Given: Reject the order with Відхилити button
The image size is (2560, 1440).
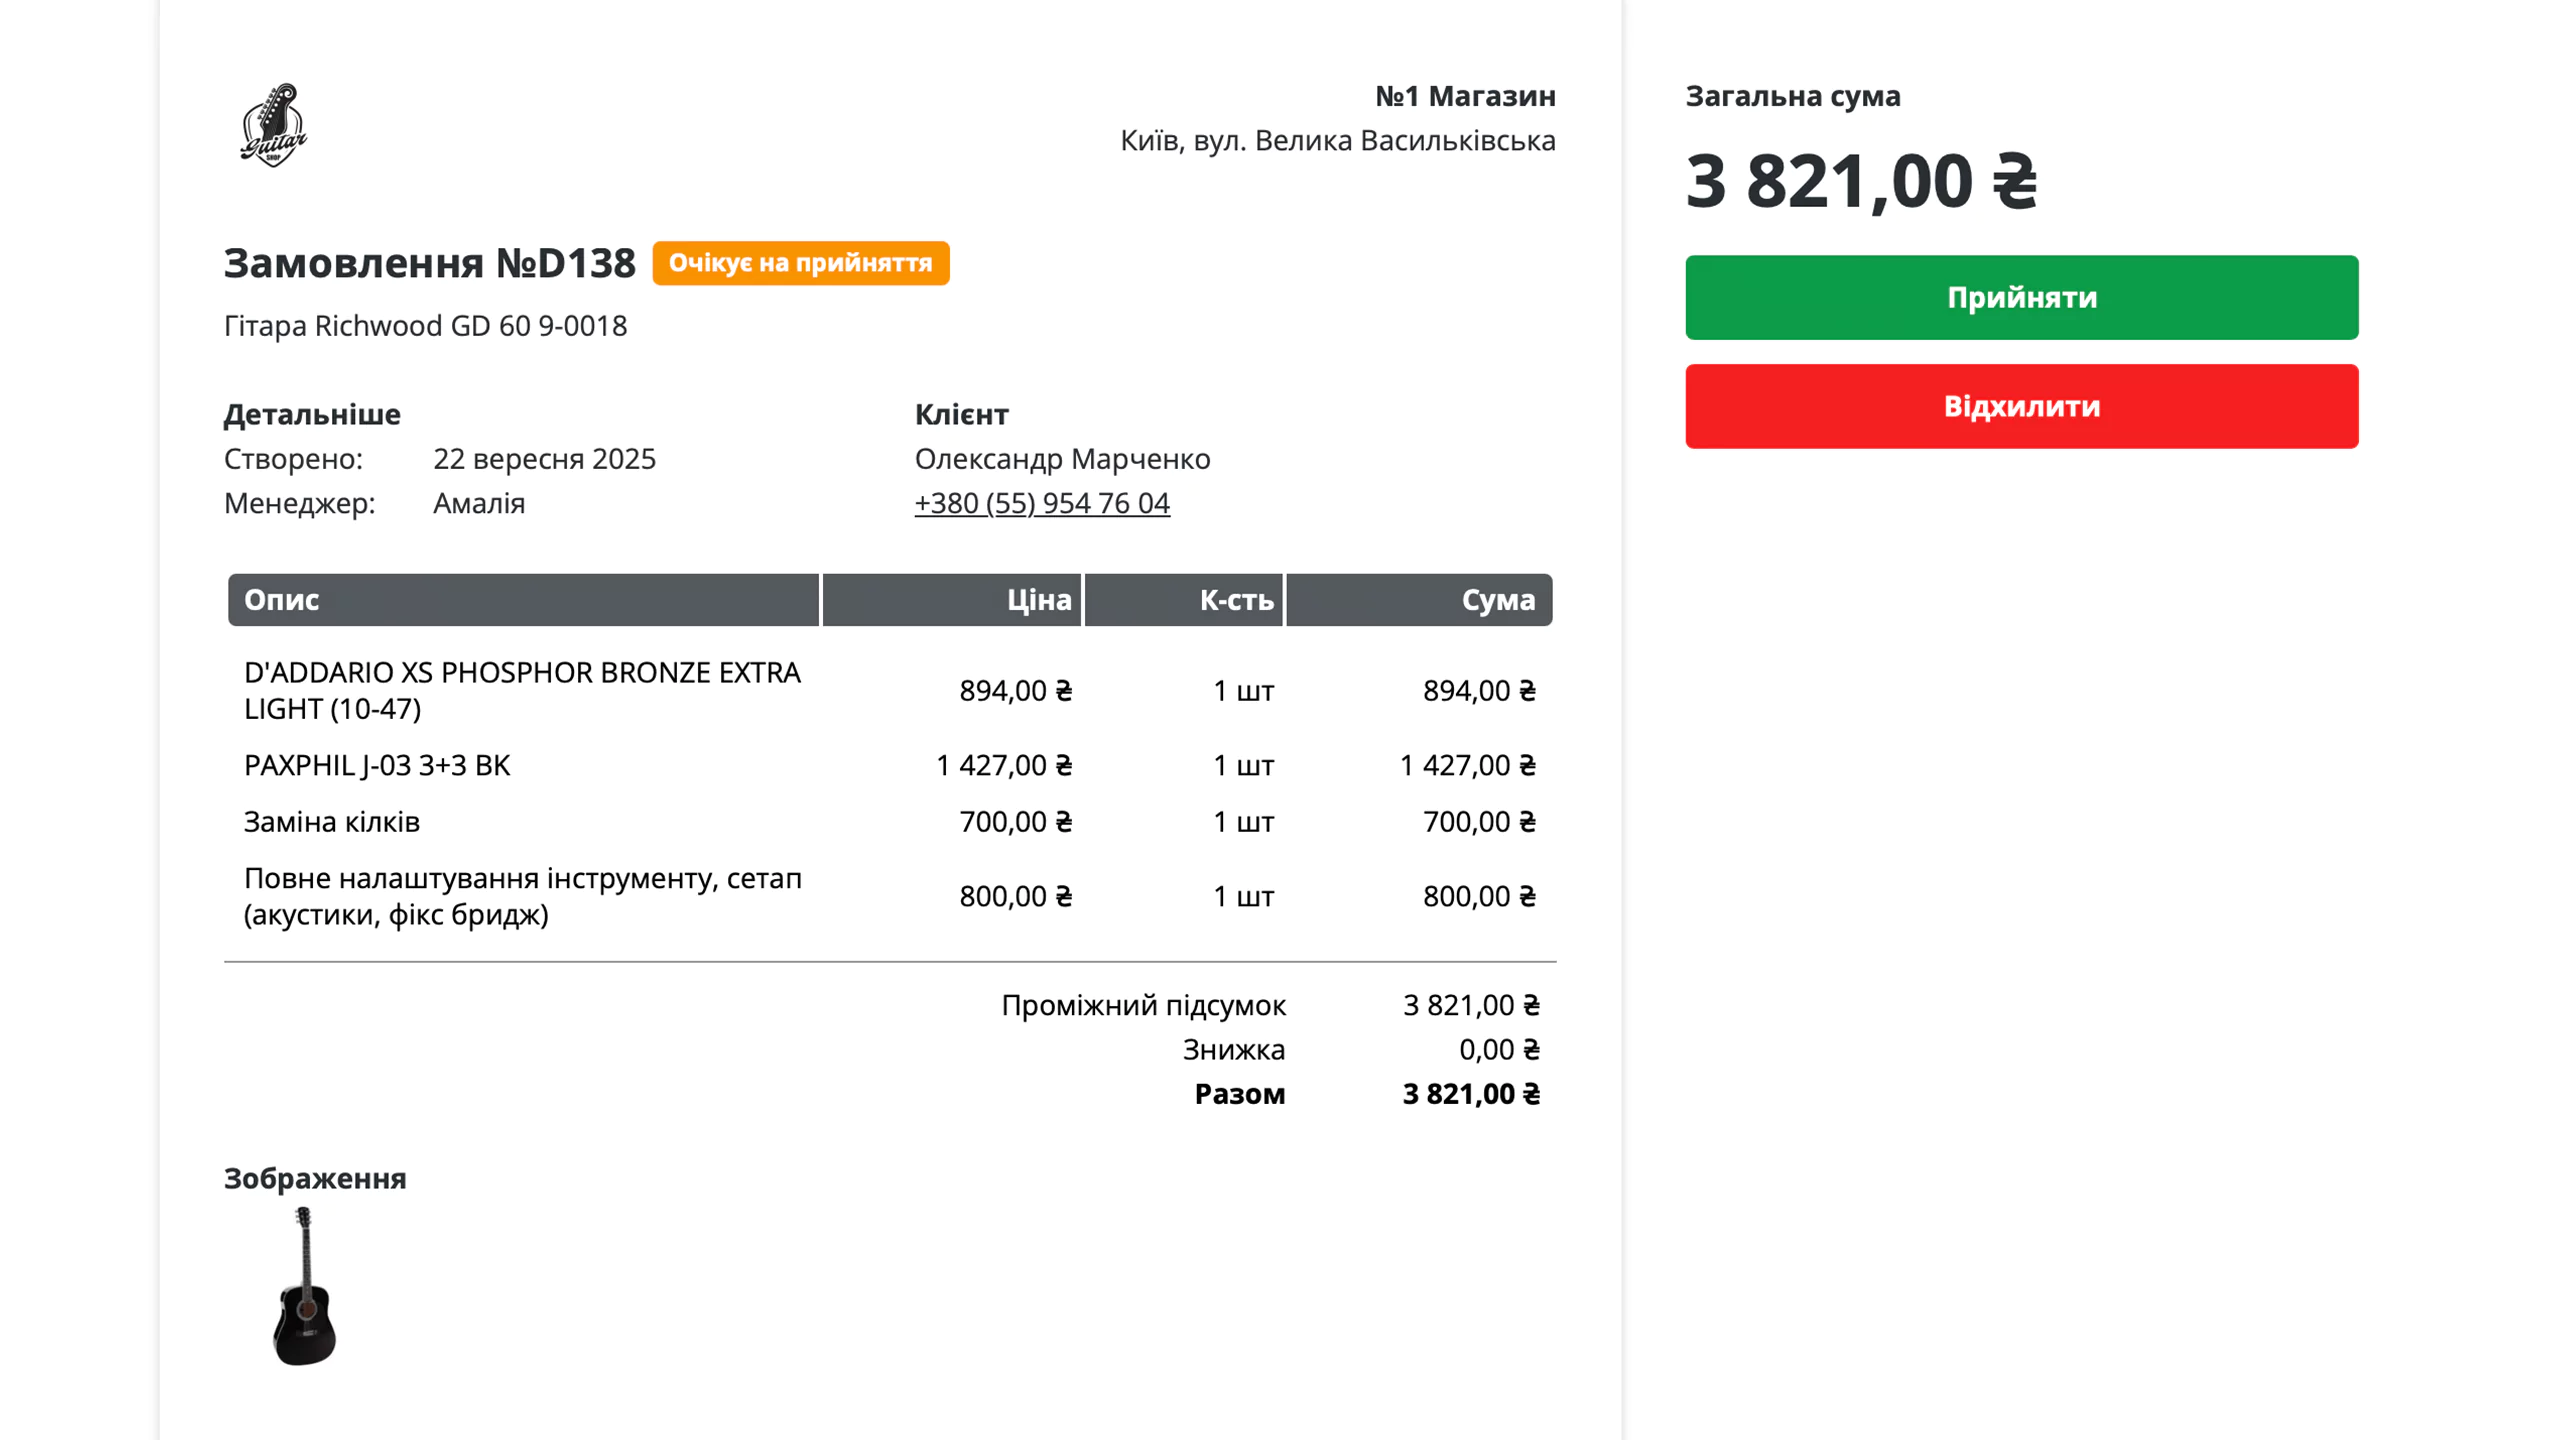Looking at the screenshot, I should [2021, 406].
